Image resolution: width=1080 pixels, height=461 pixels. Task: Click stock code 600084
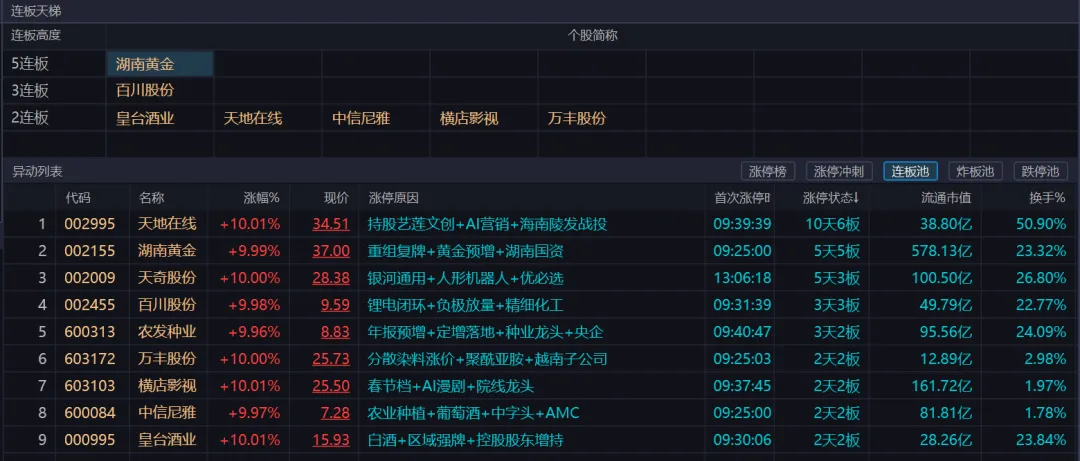90,413
